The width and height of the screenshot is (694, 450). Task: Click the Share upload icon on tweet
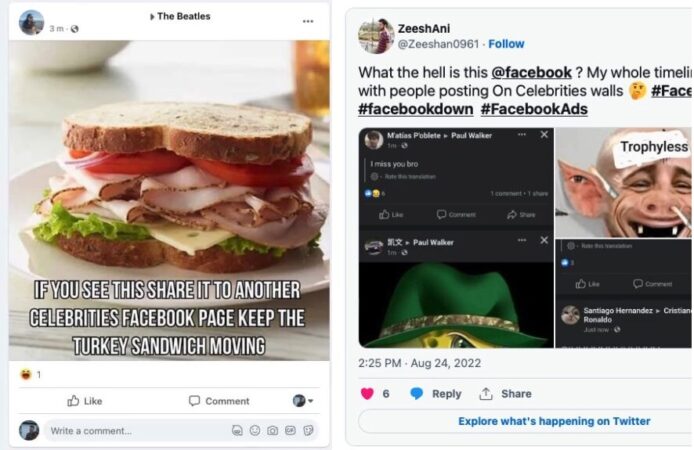486,393
